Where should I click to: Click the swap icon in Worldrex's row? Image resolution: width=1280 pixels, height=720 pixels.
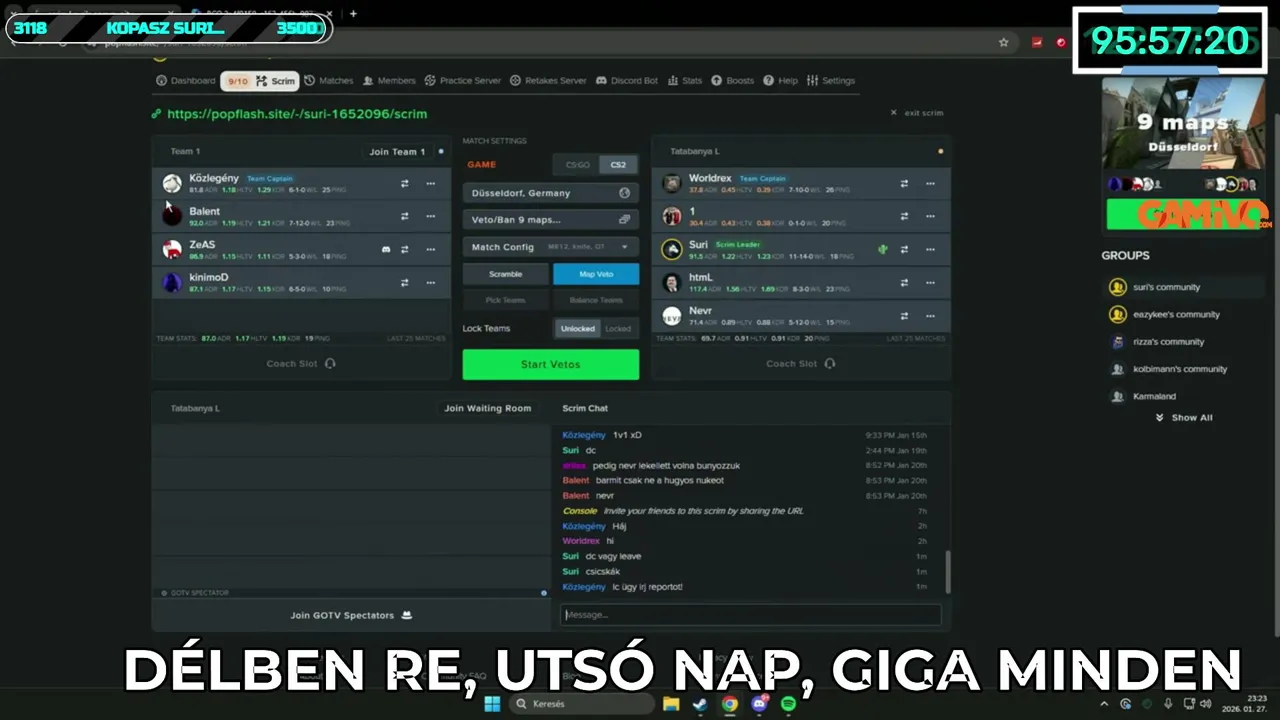904,184
